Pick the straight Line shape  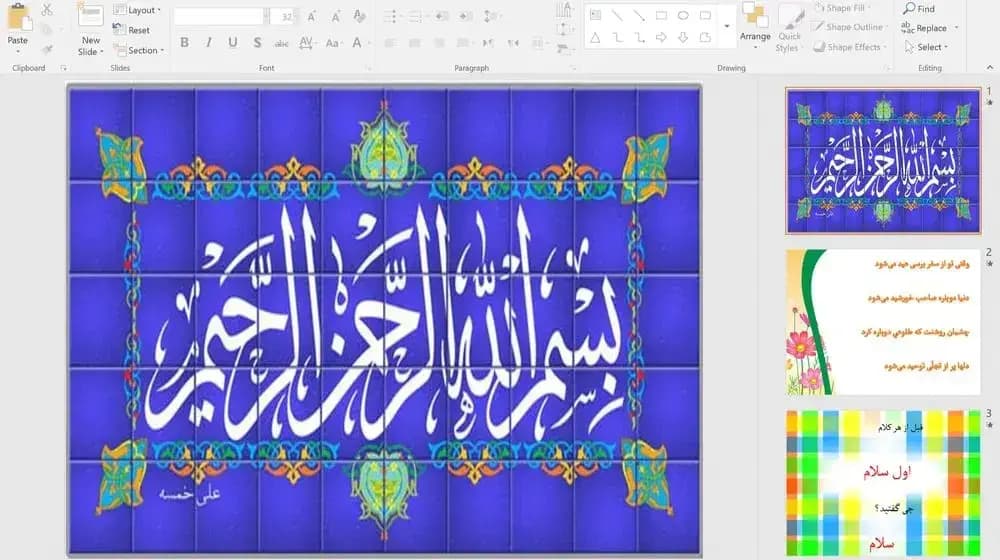coord(617,15)
